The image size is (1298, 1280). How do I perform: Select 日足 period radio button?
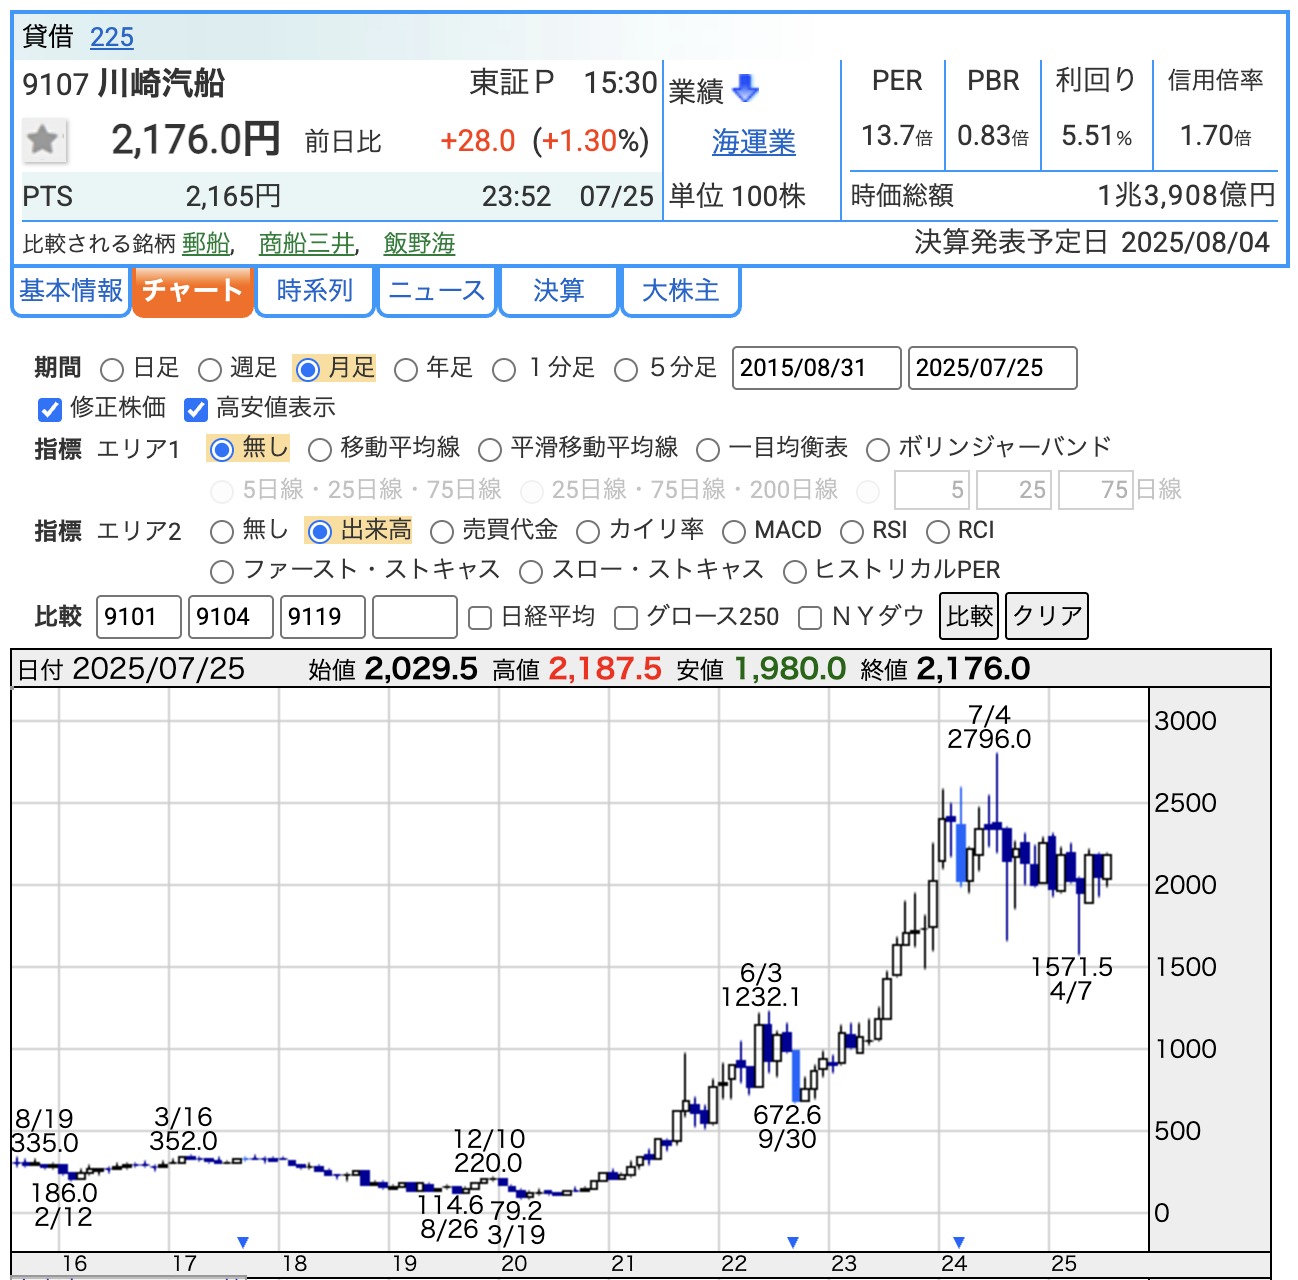(112, 370)
